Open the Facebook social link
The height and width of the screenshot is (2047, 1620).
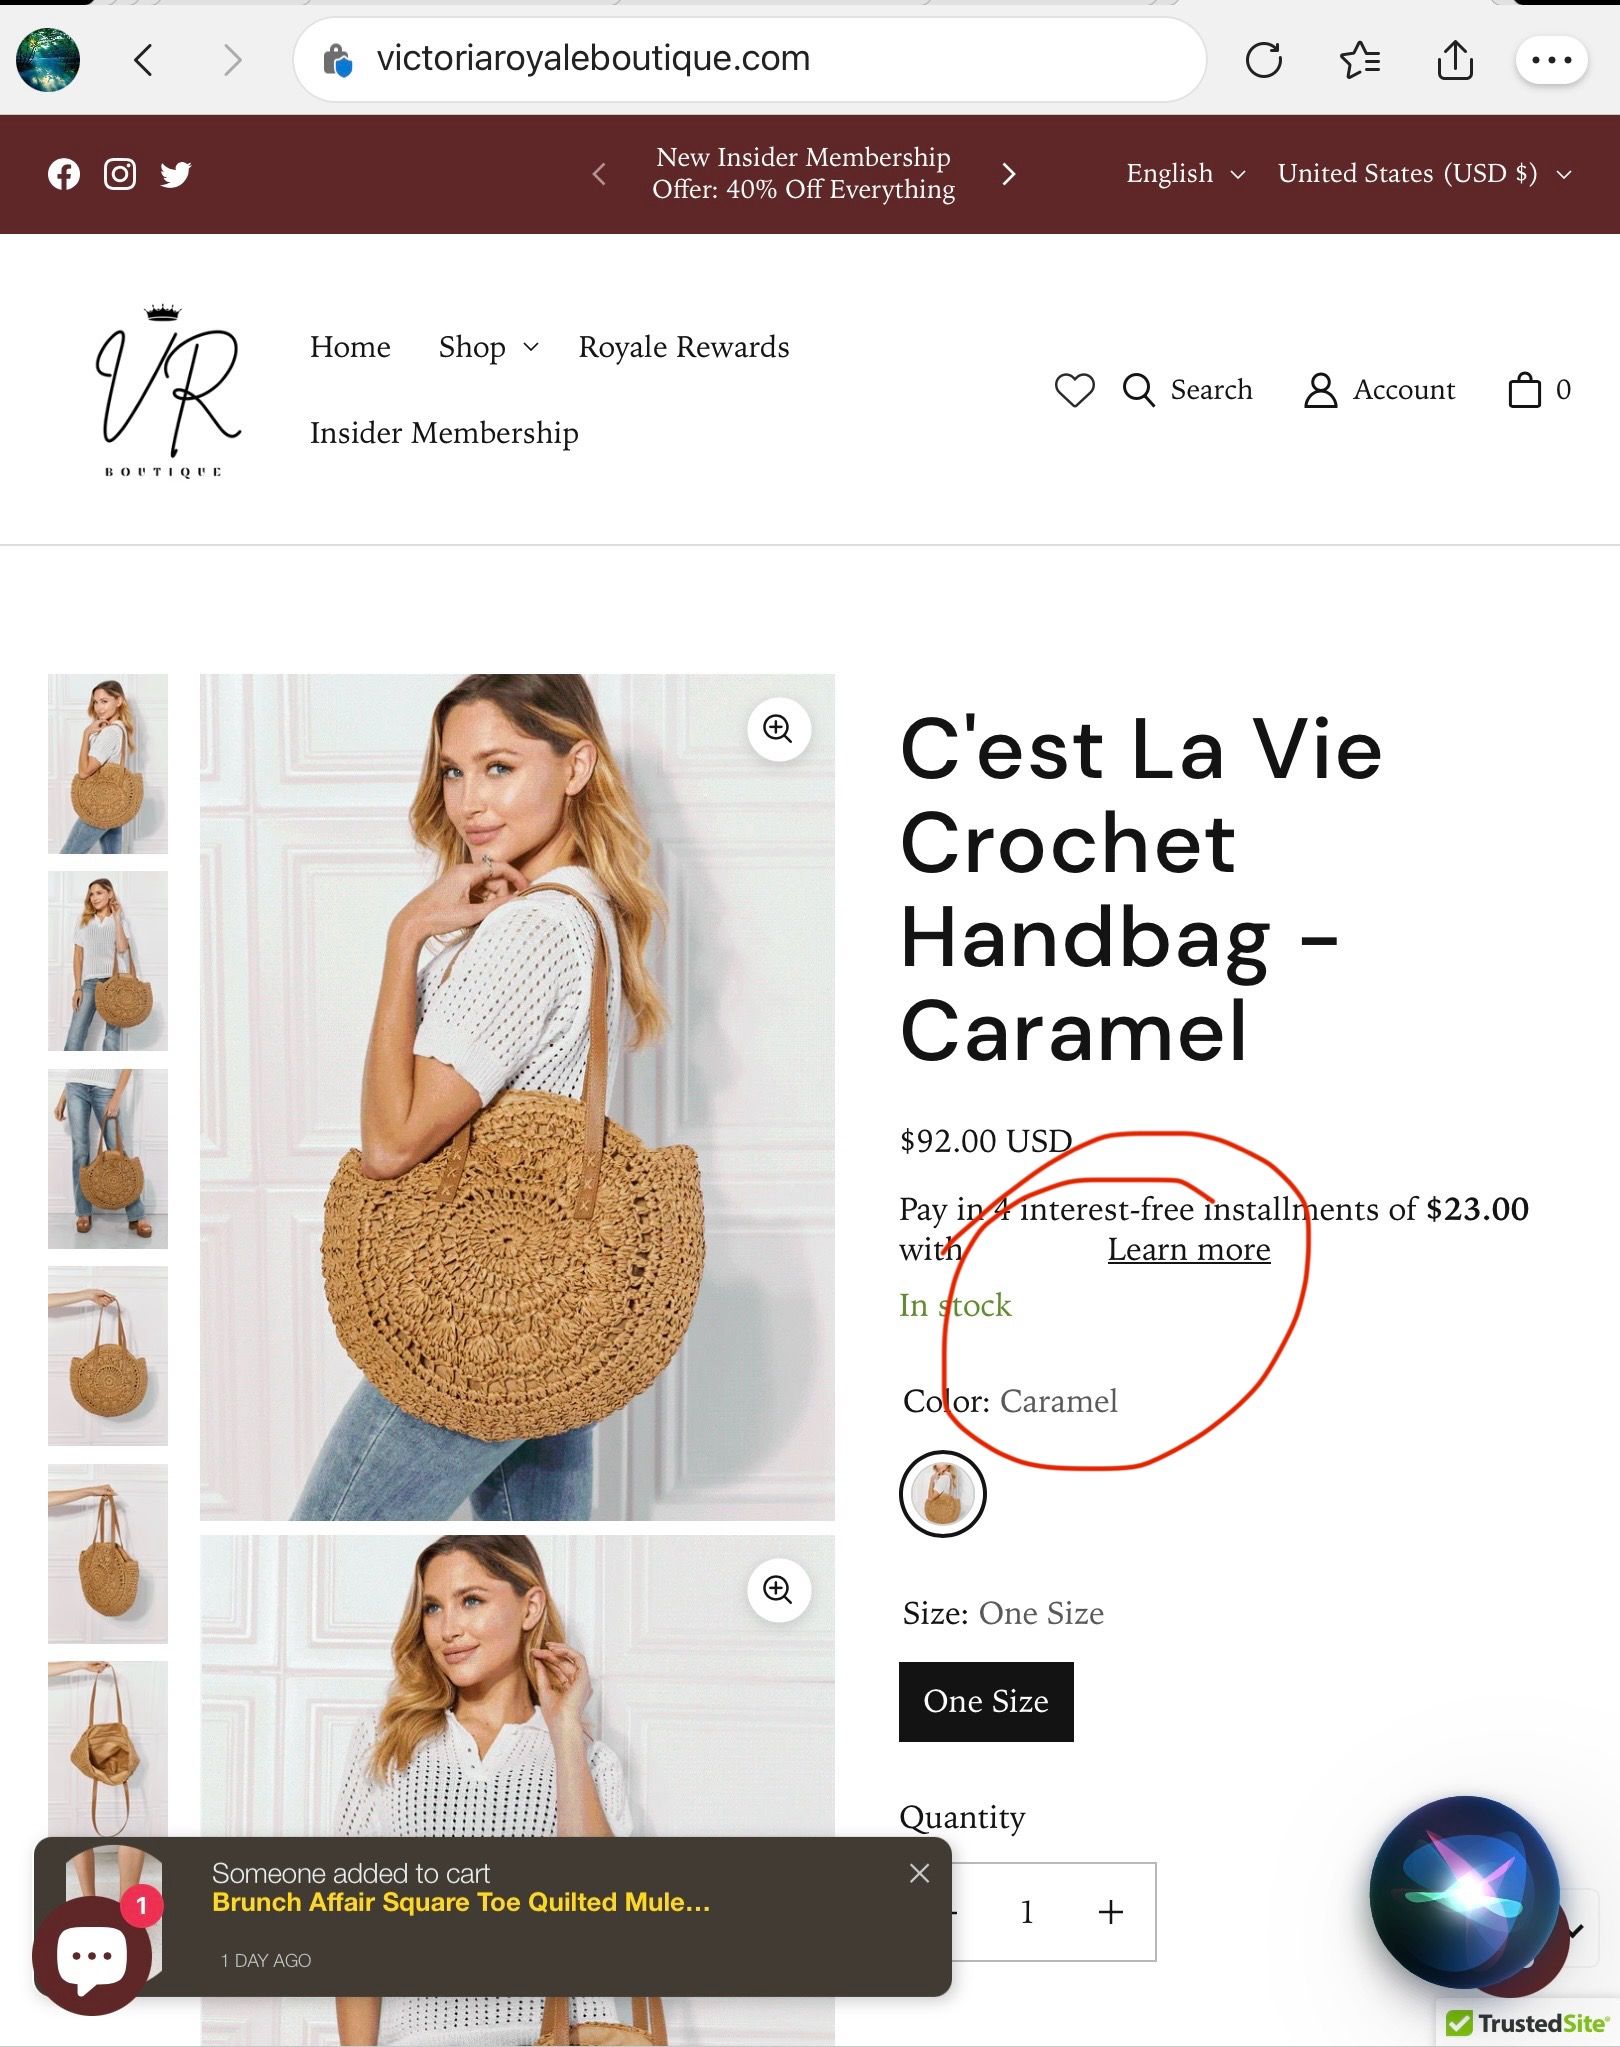point(64,174)
